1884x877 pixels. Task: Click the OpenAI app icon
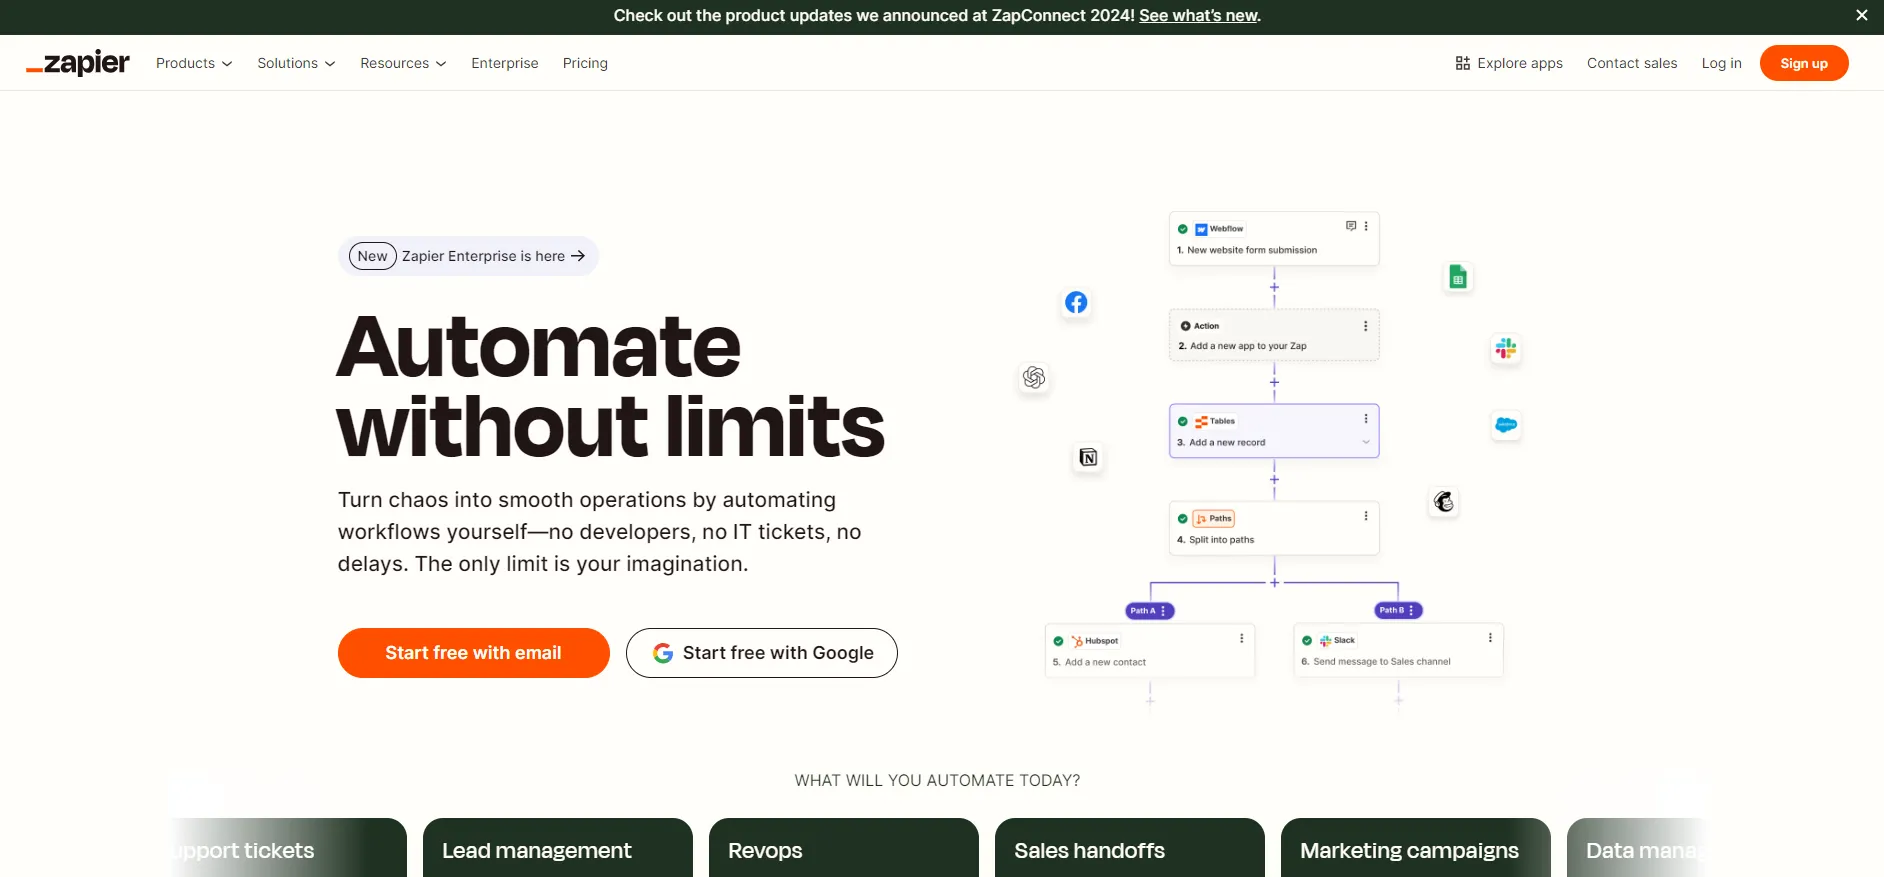tap(1034, 377)
